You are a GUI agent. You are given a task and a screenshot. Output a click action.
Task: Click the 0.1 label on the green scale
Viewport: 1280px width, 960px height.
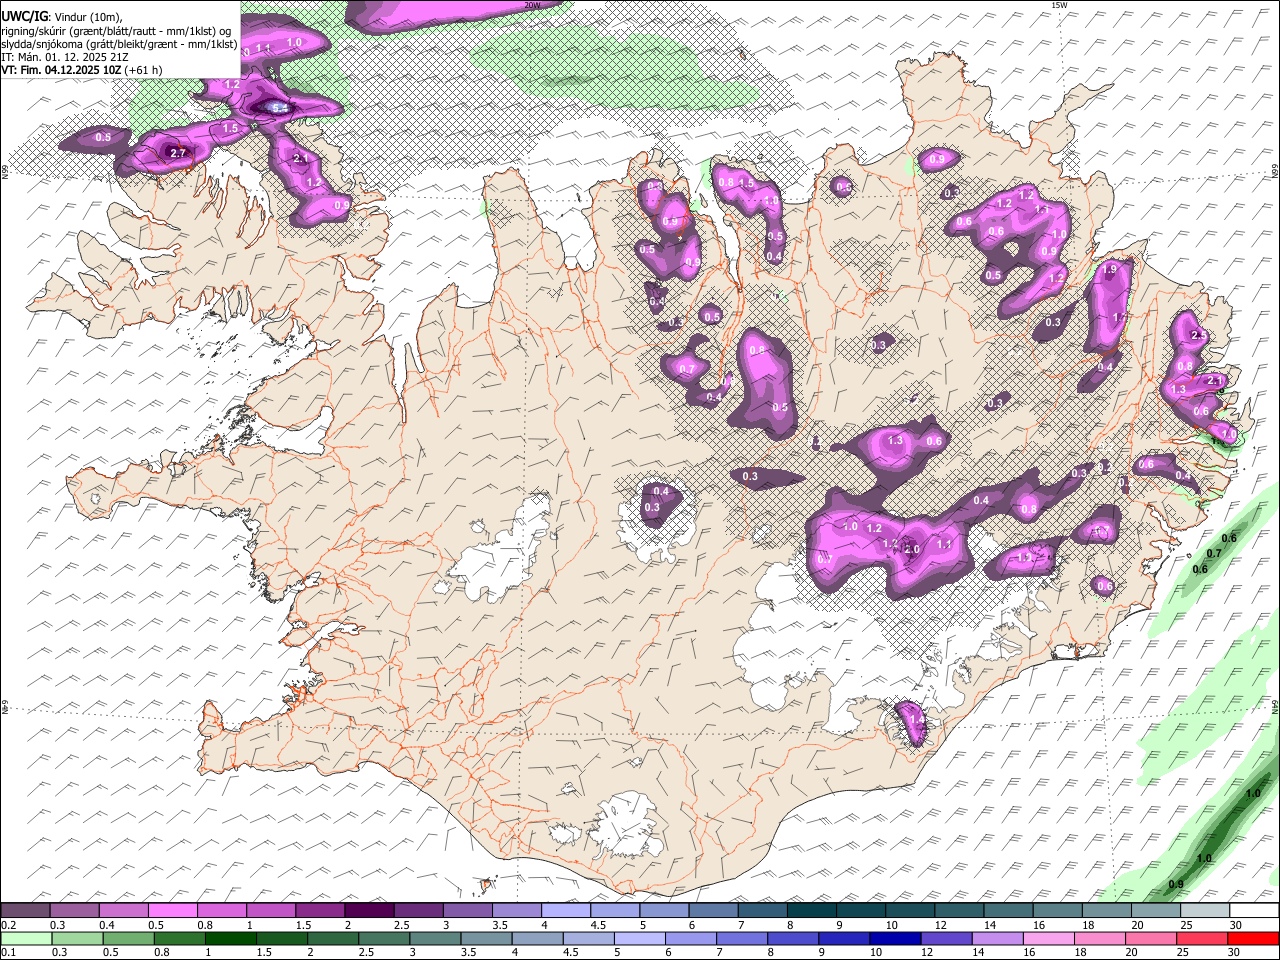coord(8,952)
